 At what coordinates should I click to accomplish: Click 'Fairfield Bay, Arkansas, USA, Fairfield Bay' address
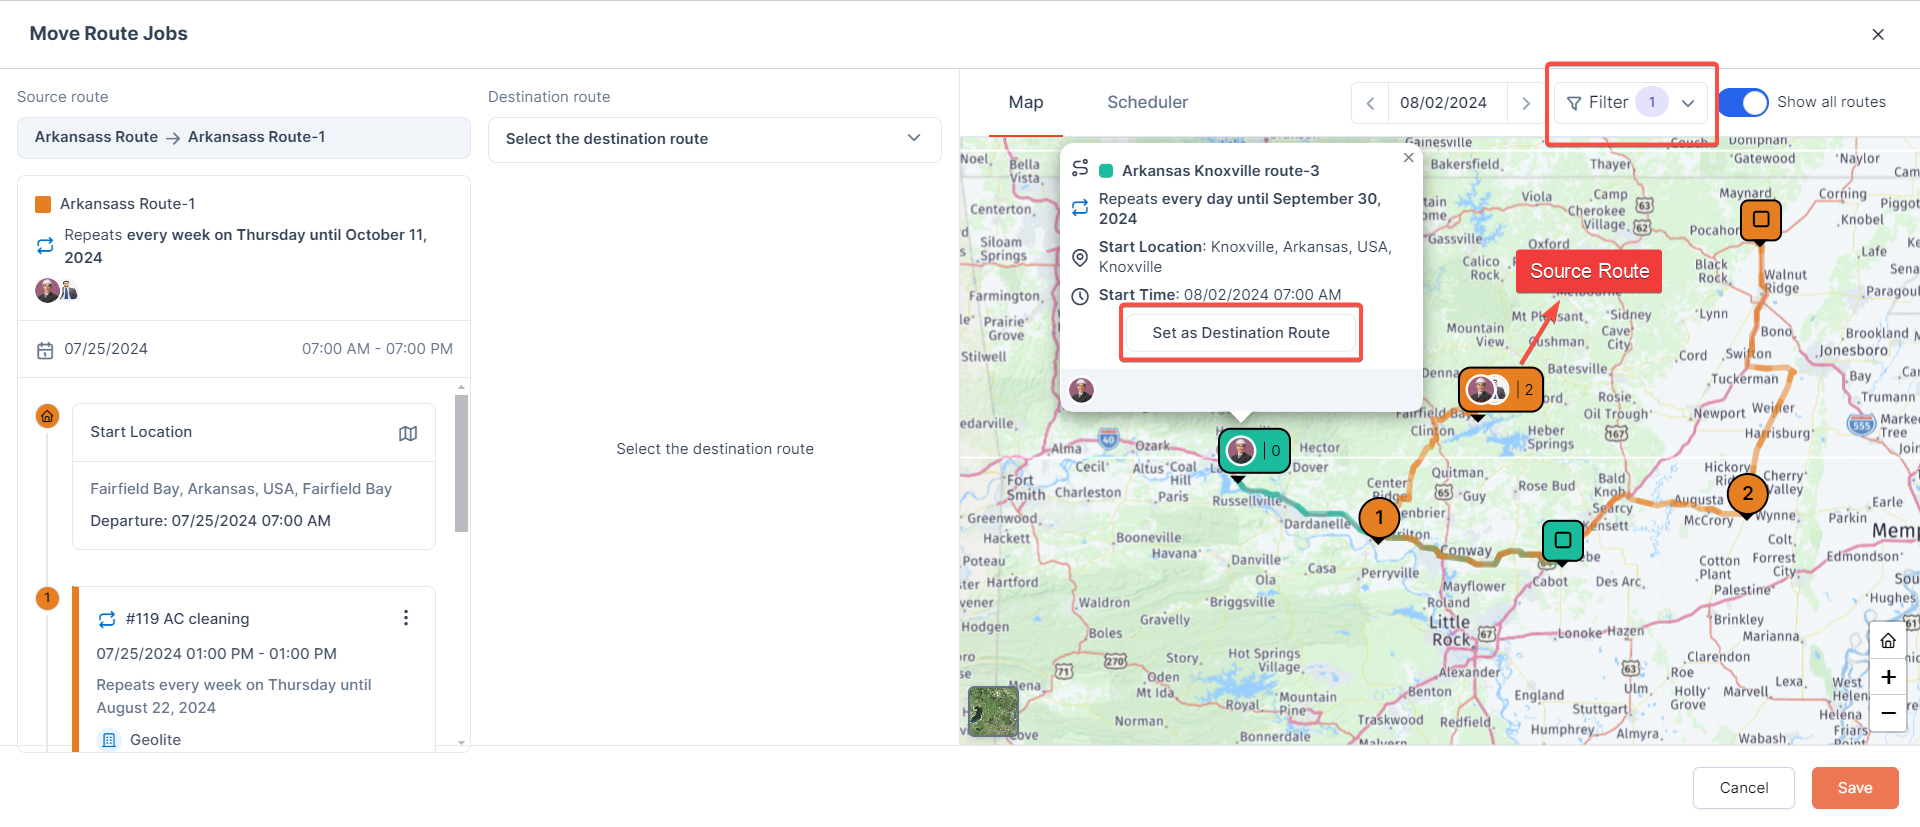pos(241,489)
